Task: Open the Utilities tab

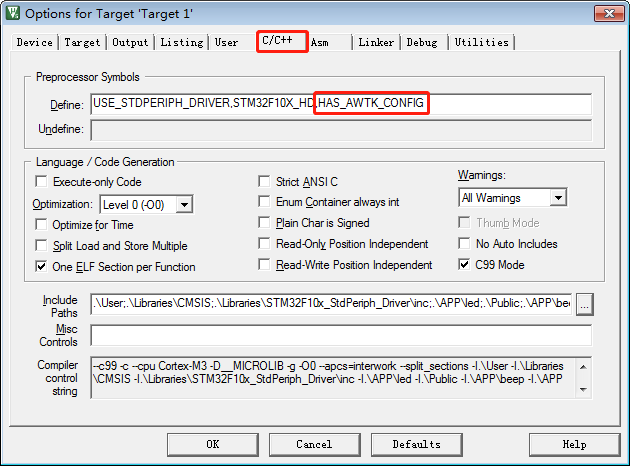Action: point(481,42)
